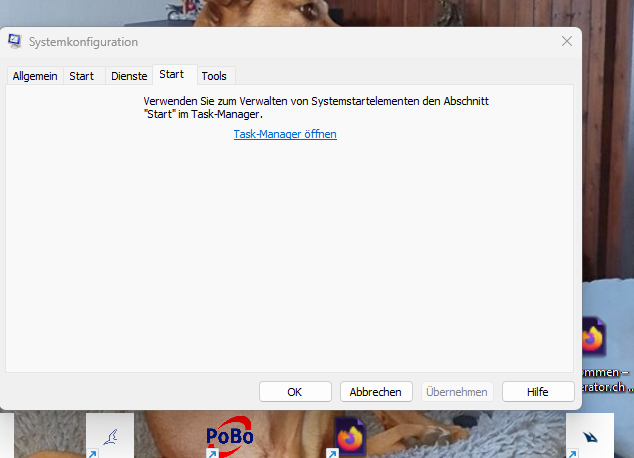Open the Start tab next to Allgemein

point(82,76)
